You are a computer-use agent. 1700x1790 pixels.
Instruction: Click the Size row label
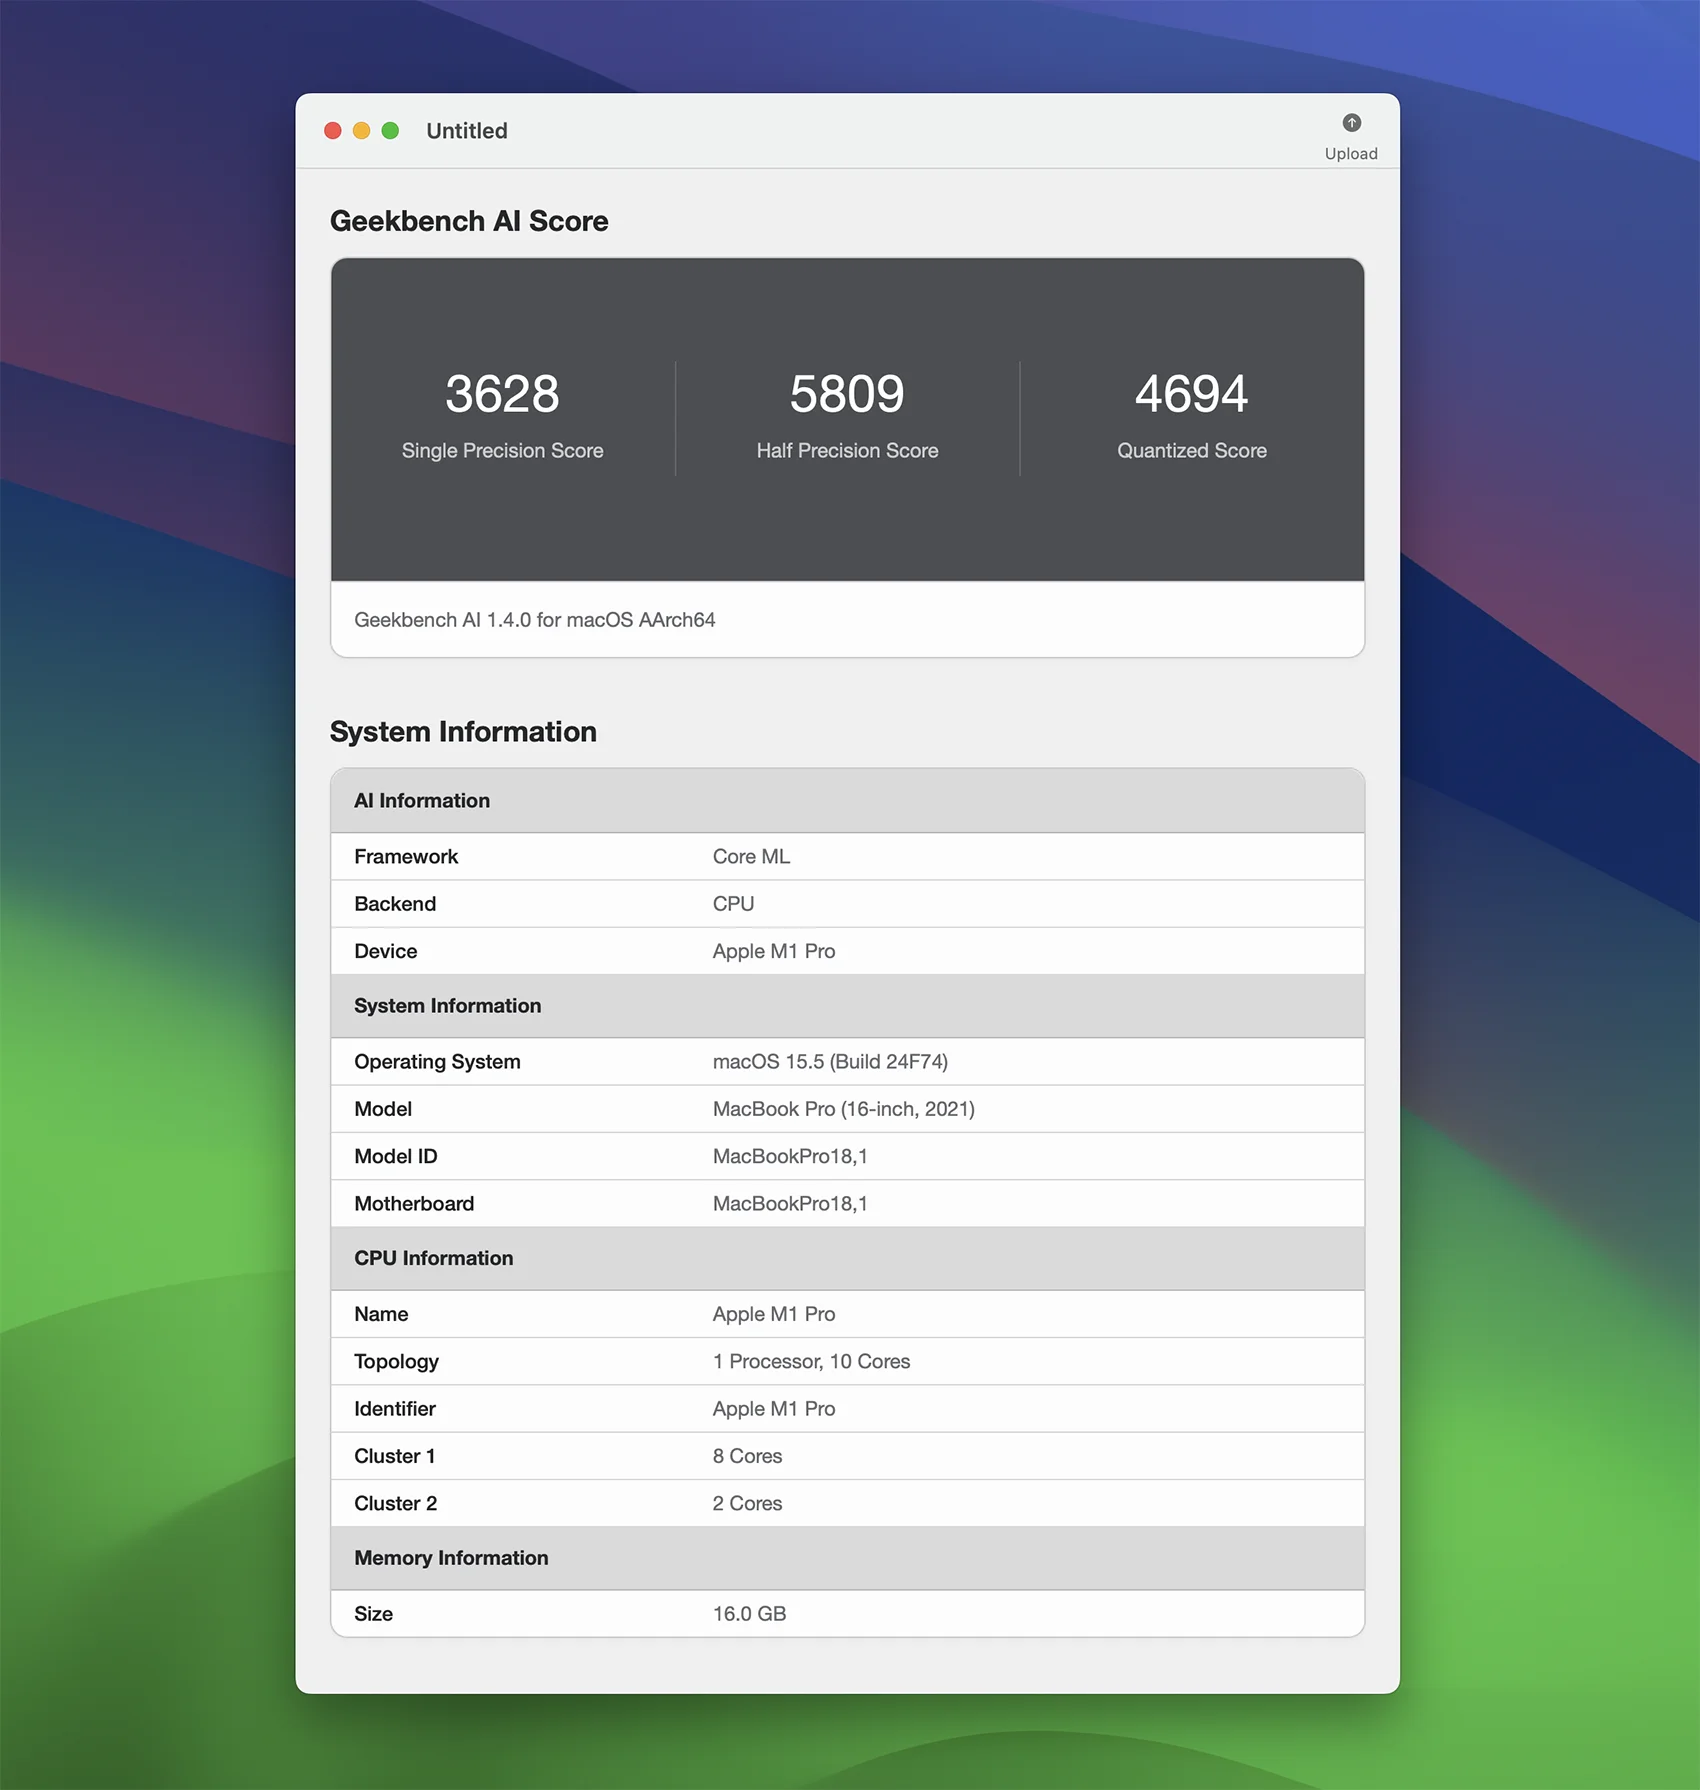[373, 1614]
